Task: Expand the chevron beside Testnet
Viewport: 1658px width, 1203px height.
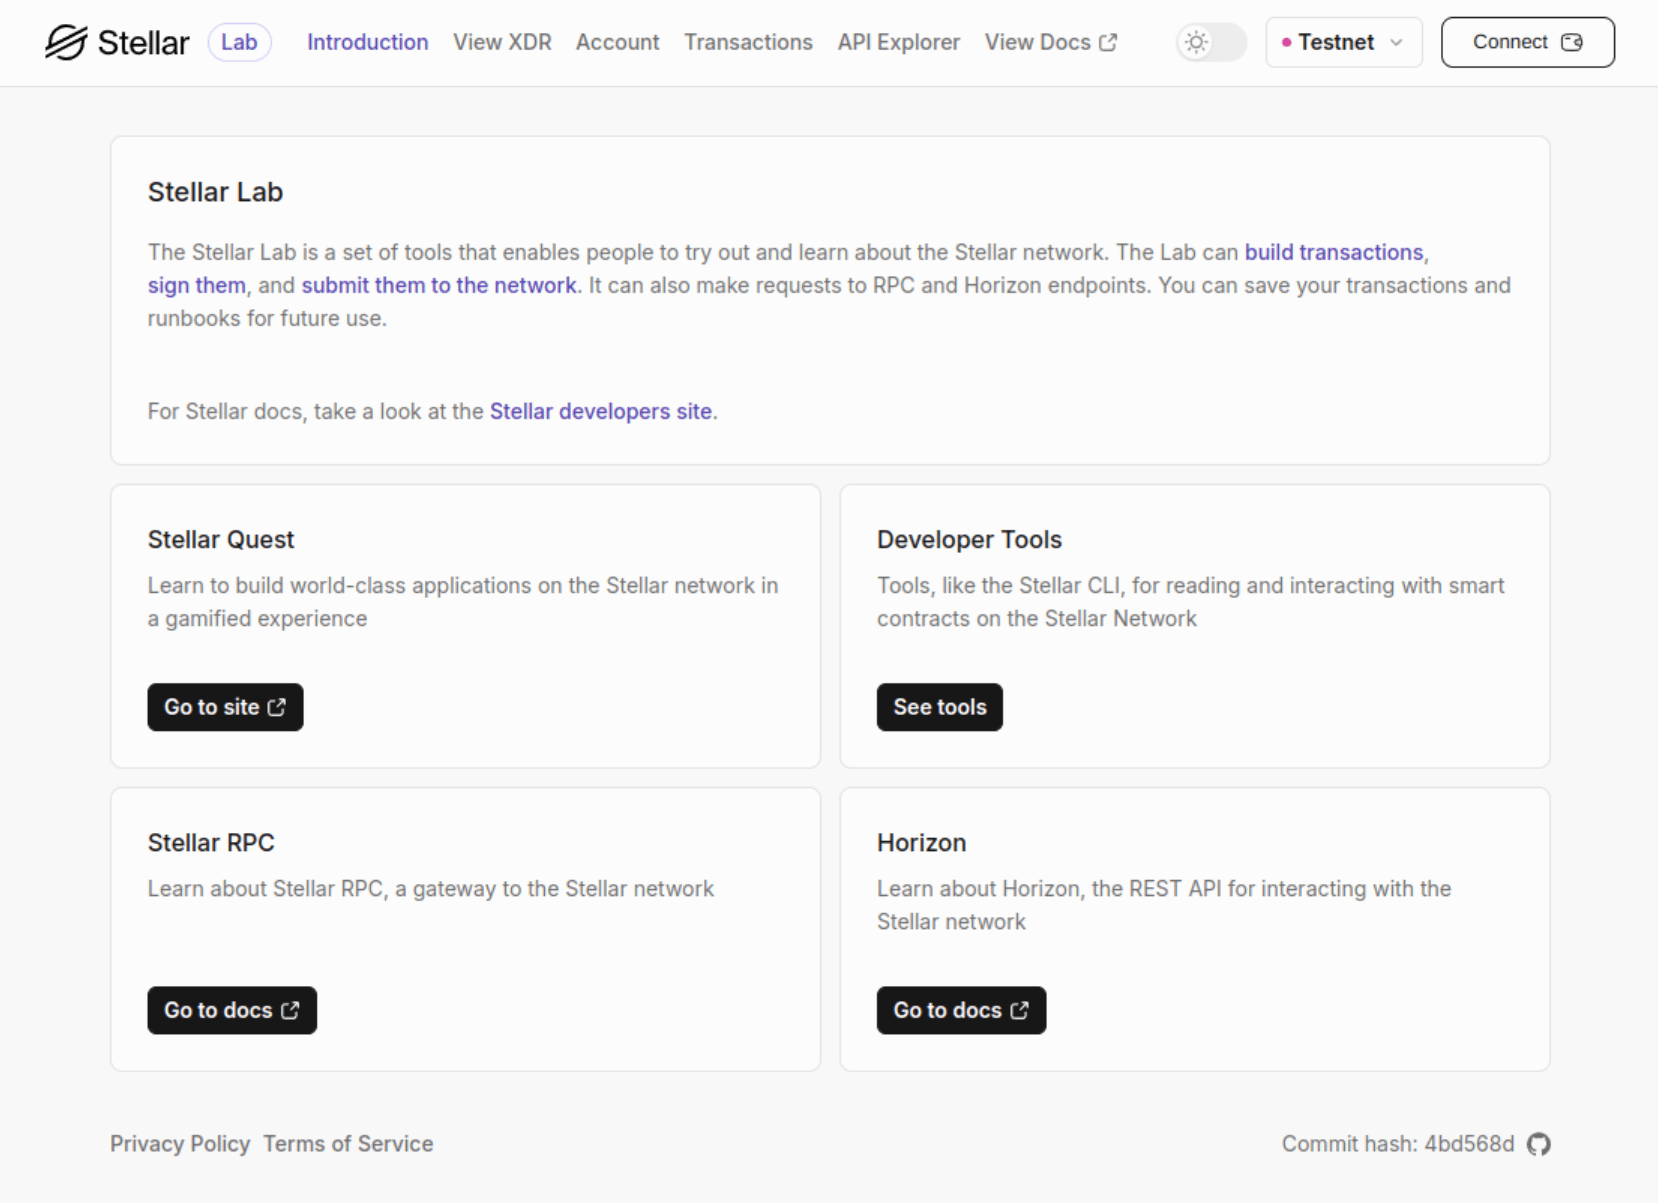Action: (1397, 42)
